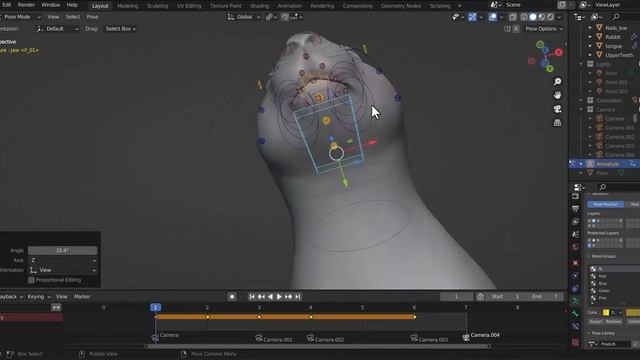Click the Angle value field
The width and height of the screenshot is (640, 360).
[62, 251]
